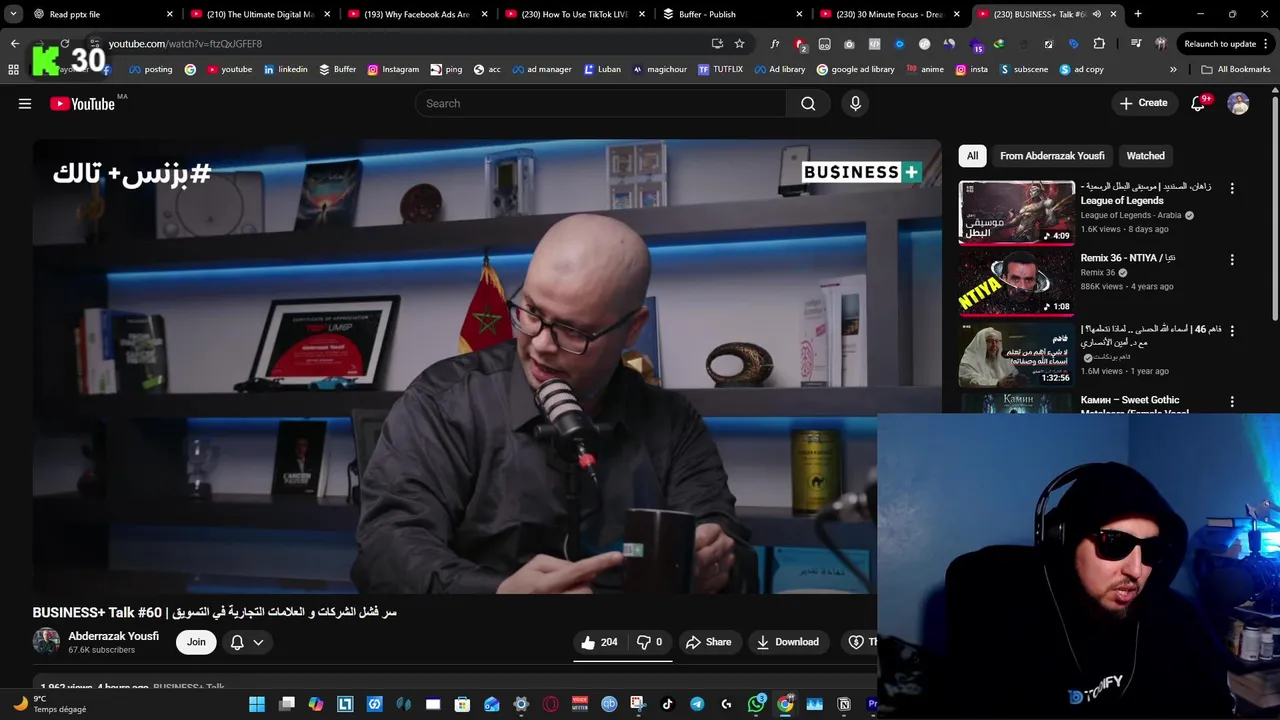Select the All filter chip
Screen dimensions: 1280x720
pos(972,156)
